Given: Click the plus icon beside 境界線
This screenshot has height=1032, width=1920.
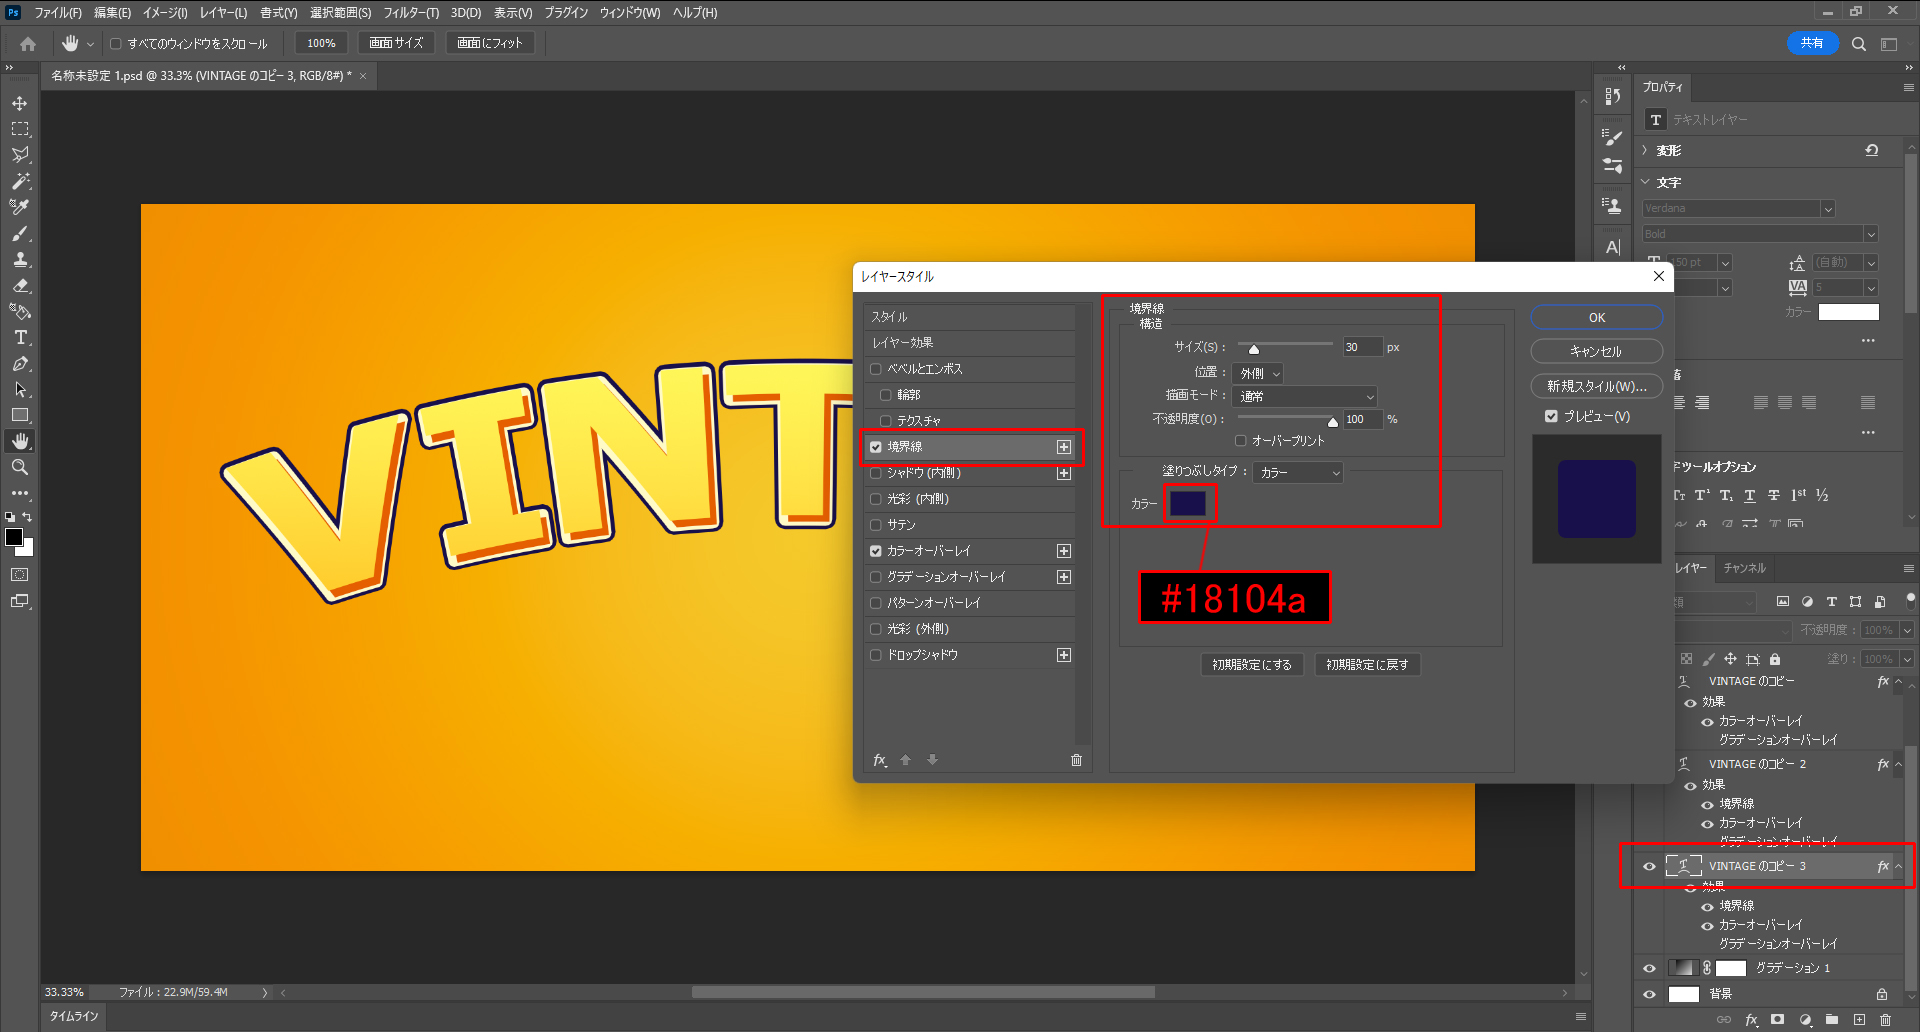Looking at the screenshot, I should coord(1064,447).
